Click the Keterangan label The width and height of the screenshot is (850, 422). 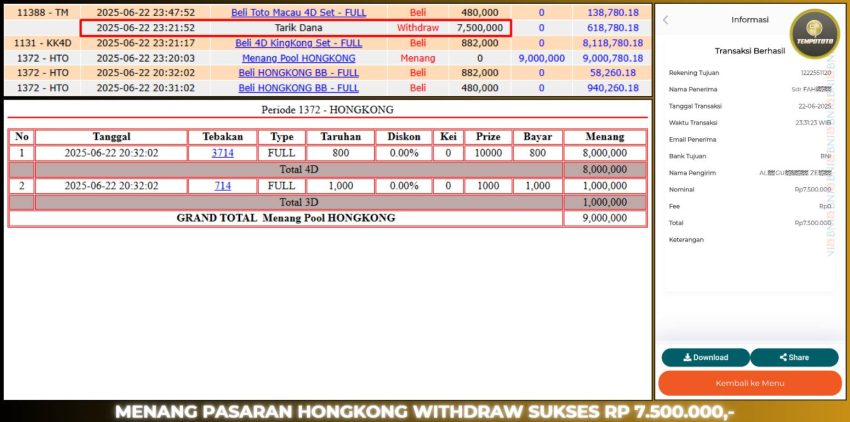686,240
